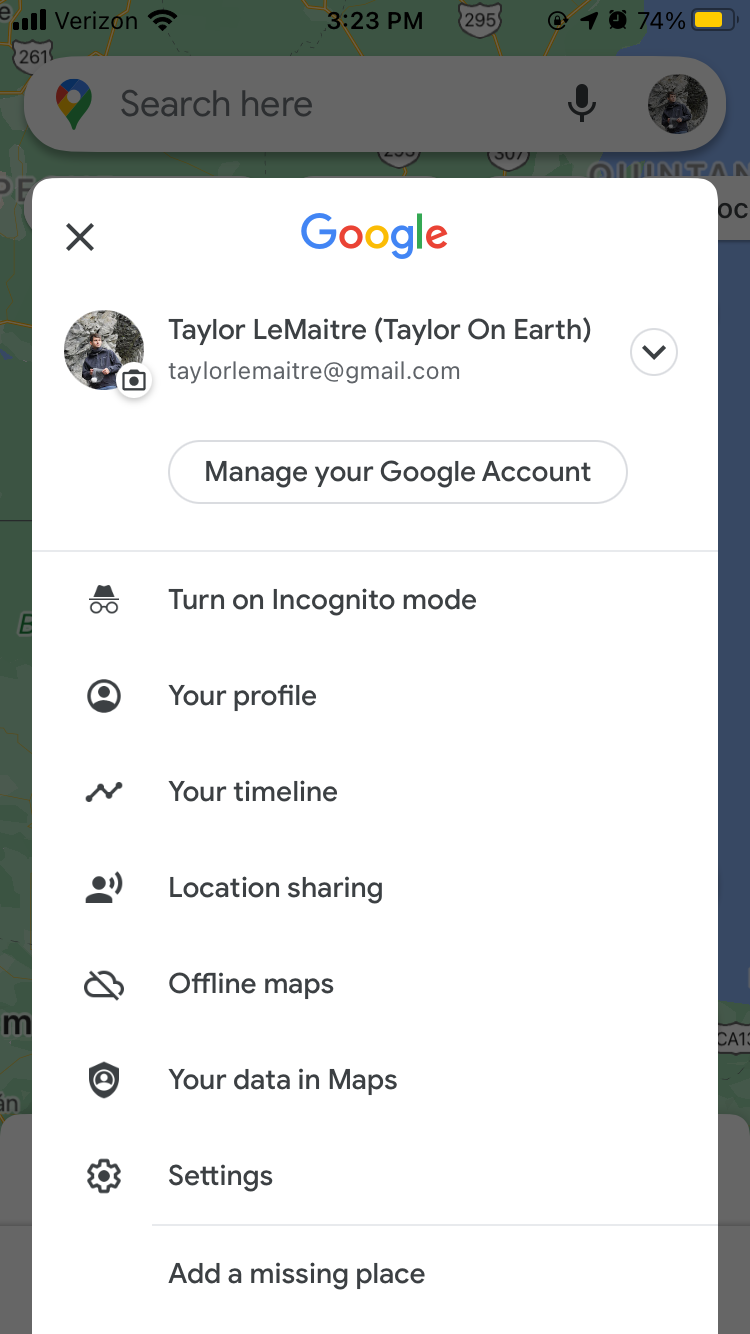Tap the Google Maps pin logo
The height and width of the screenshot is (1334, 750).
pos(73,104)
